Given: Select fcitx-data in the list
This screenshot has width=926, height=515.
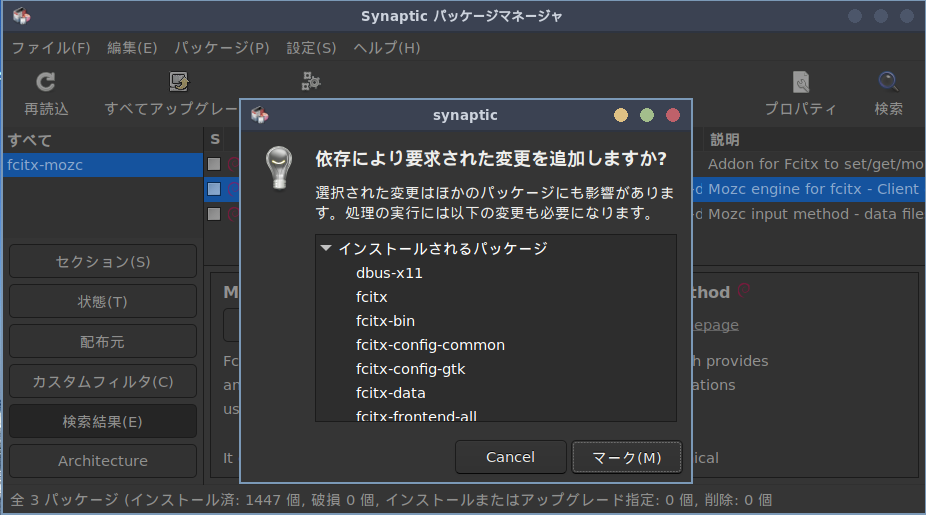Looking at the screenshot, I should [390, 393].
